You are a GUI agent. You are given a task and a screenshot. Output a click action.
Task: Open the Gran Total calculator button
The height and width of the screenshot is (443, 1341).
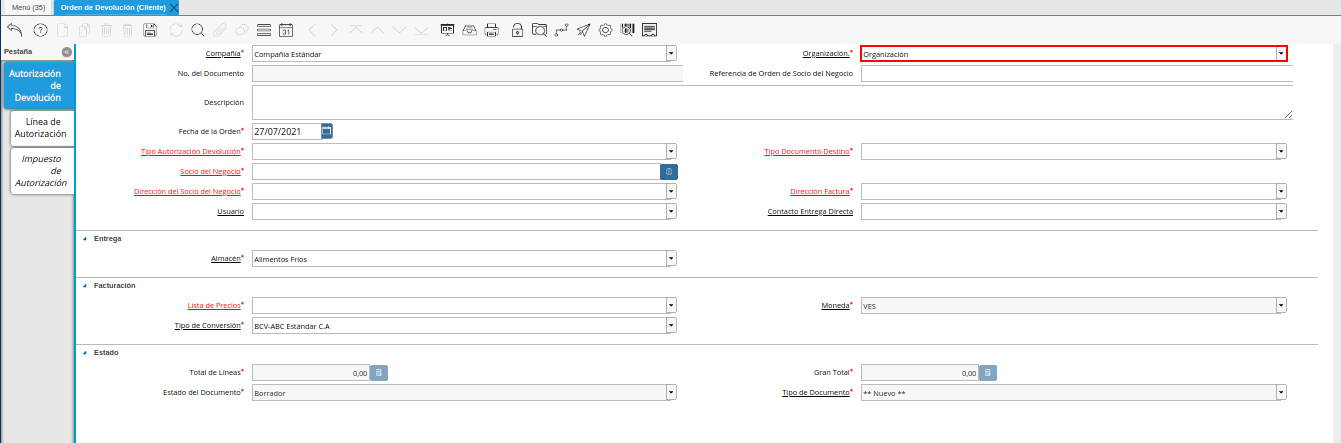coord(988,373)
